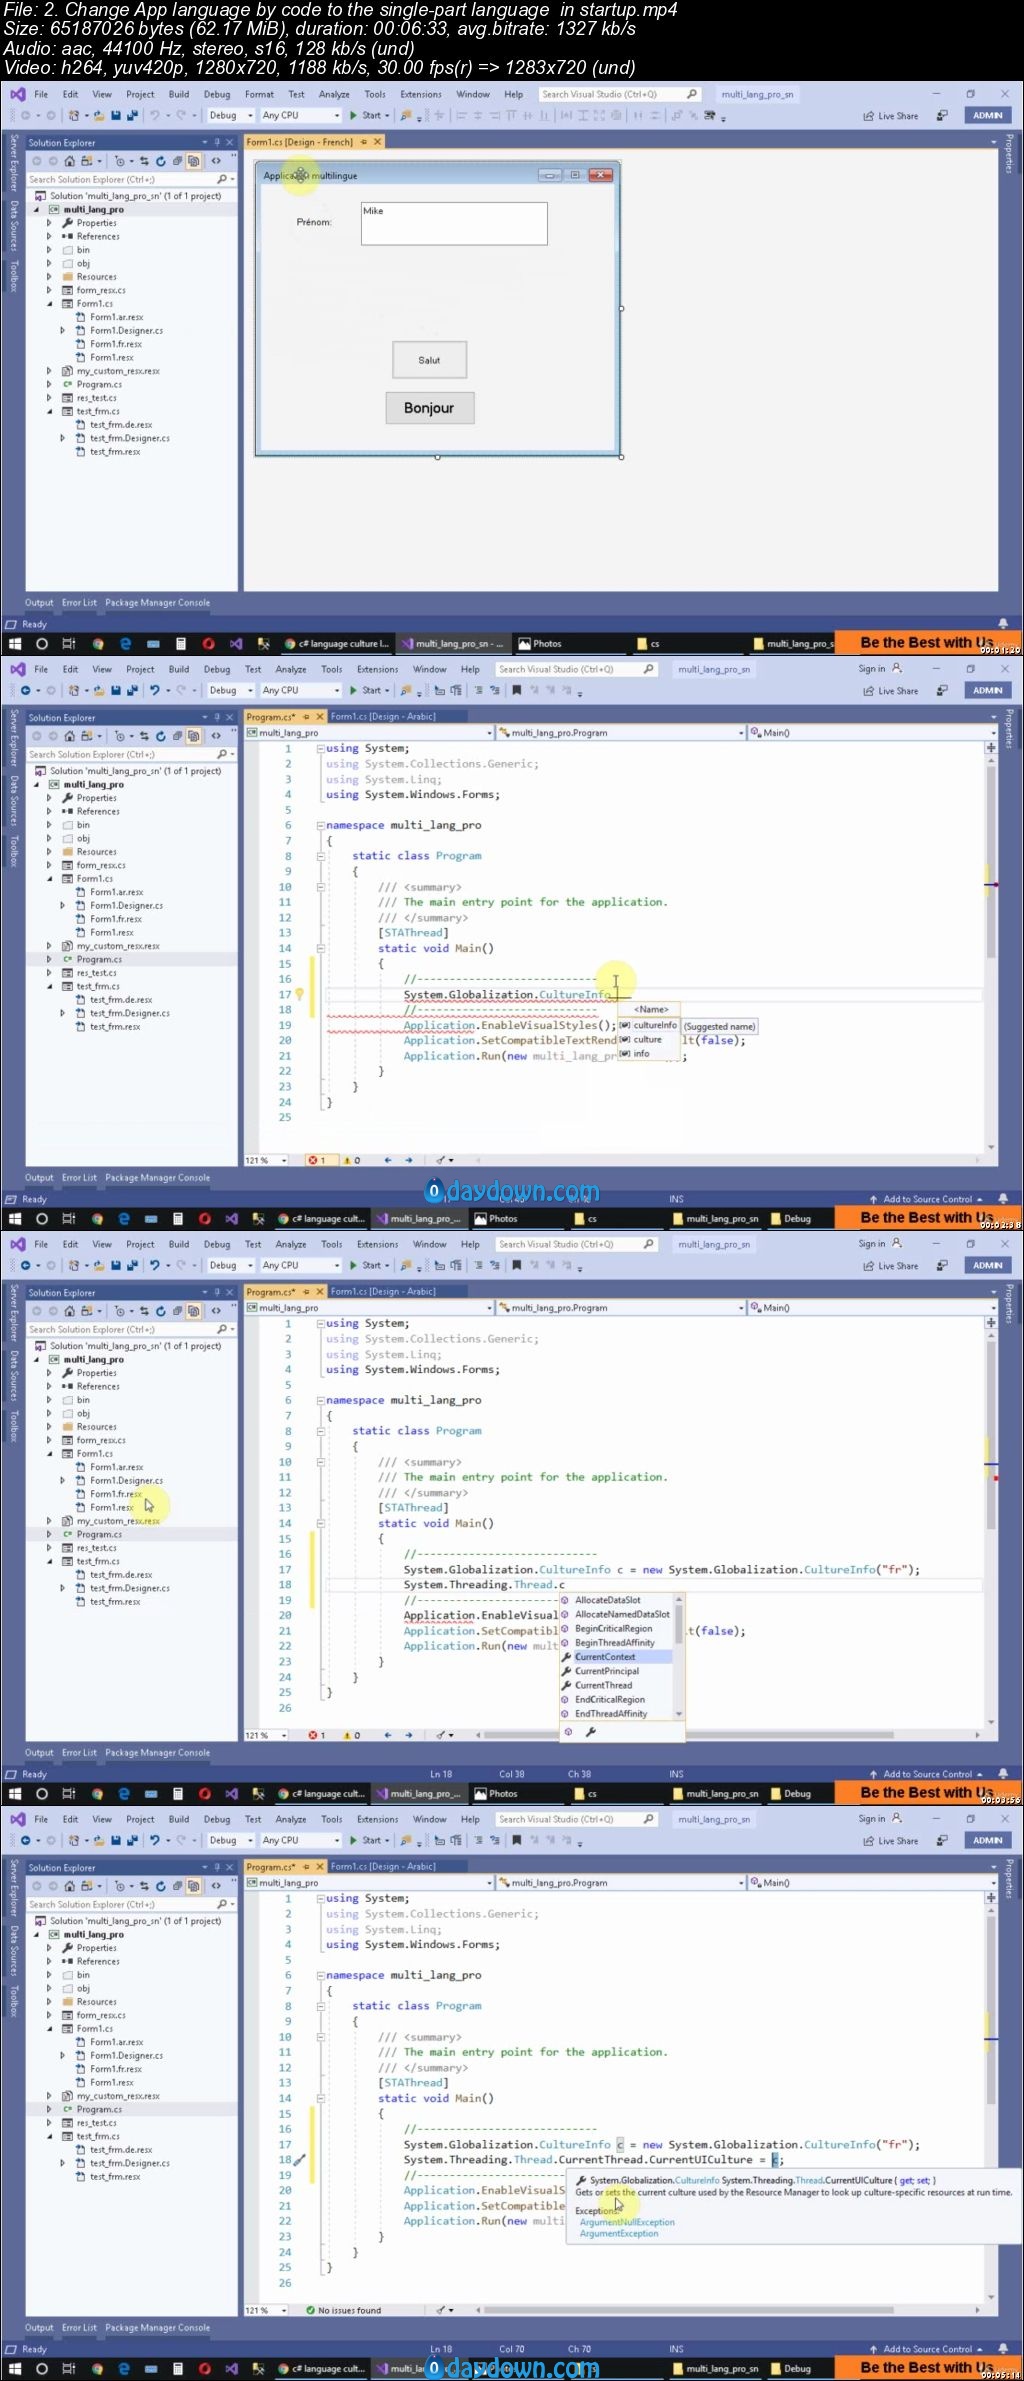Select EndThreadAffinity in the IntelliSense list
The image size is (1024, 2381).
pos(615,1714)
